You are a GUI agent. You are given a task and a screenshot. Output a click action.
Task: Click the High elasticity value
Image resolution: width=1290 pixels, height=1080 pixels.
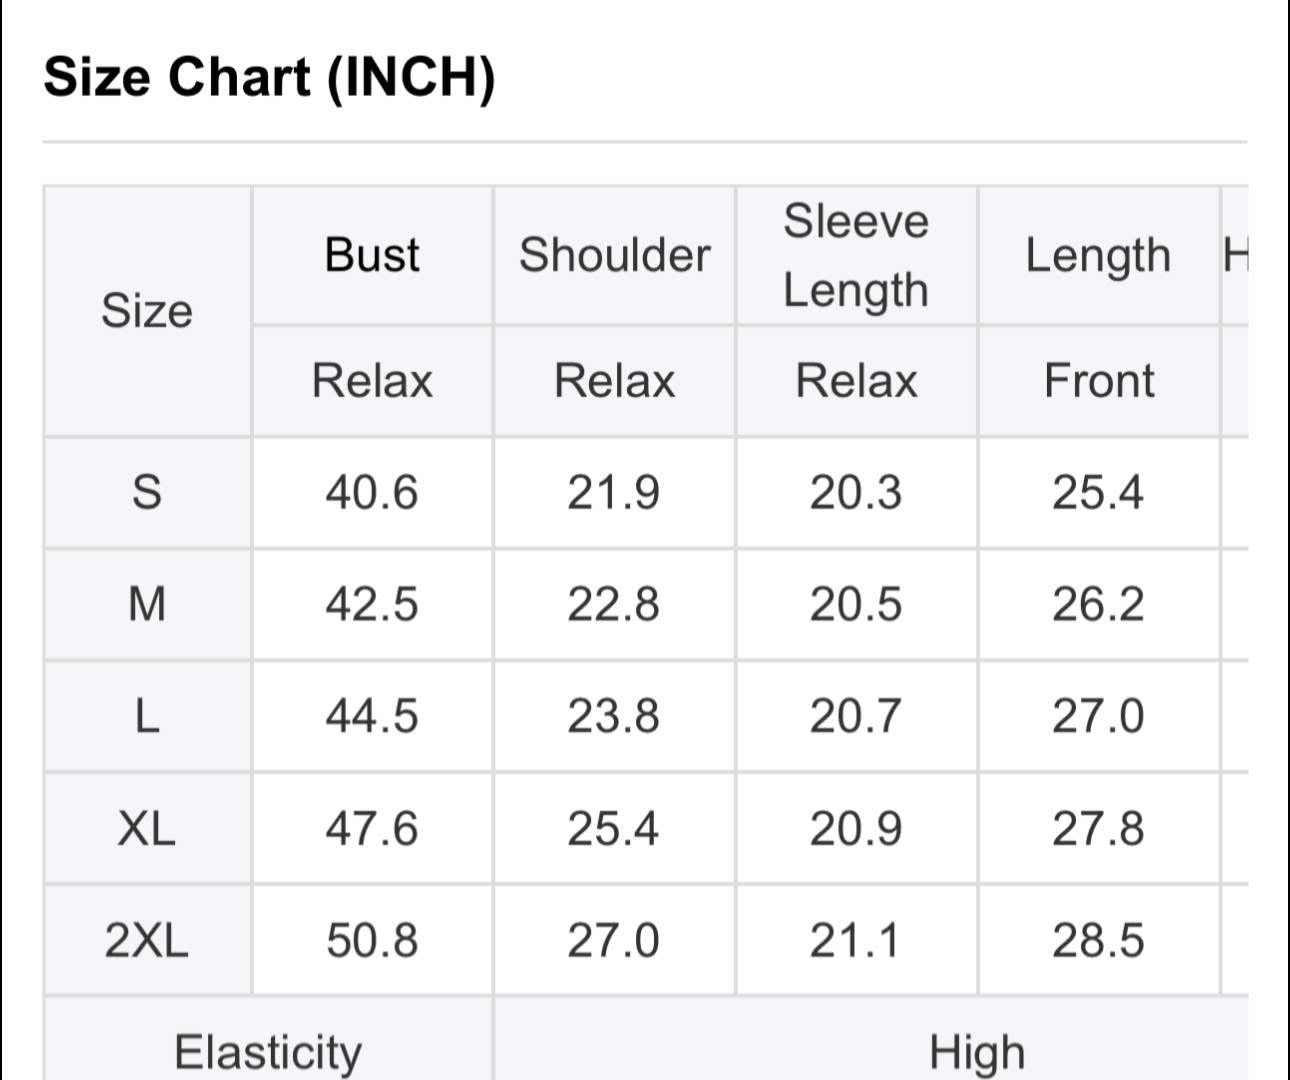[x=977, y=1052]
